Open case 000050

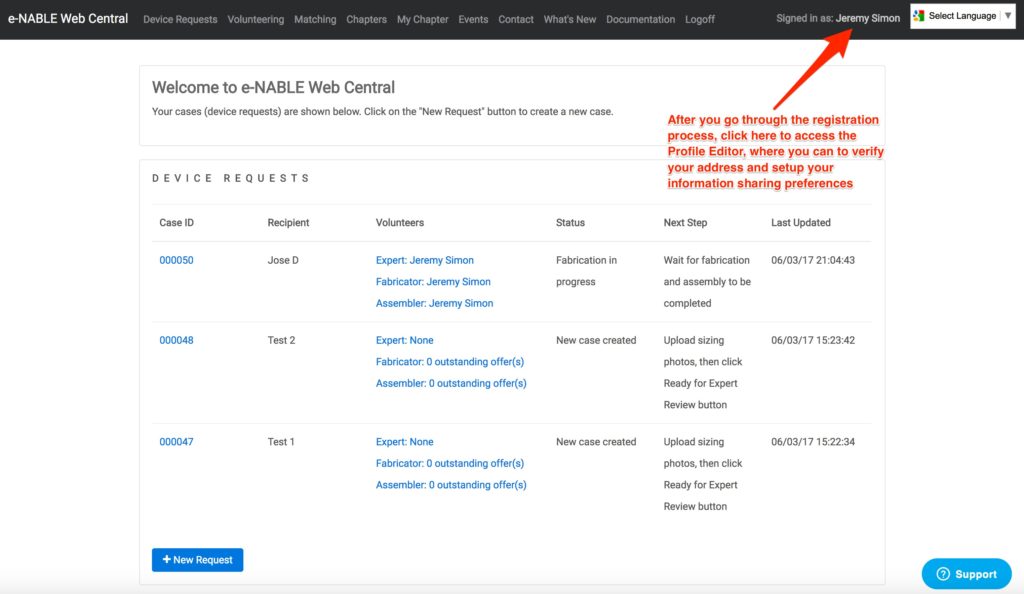pos(176,260)
